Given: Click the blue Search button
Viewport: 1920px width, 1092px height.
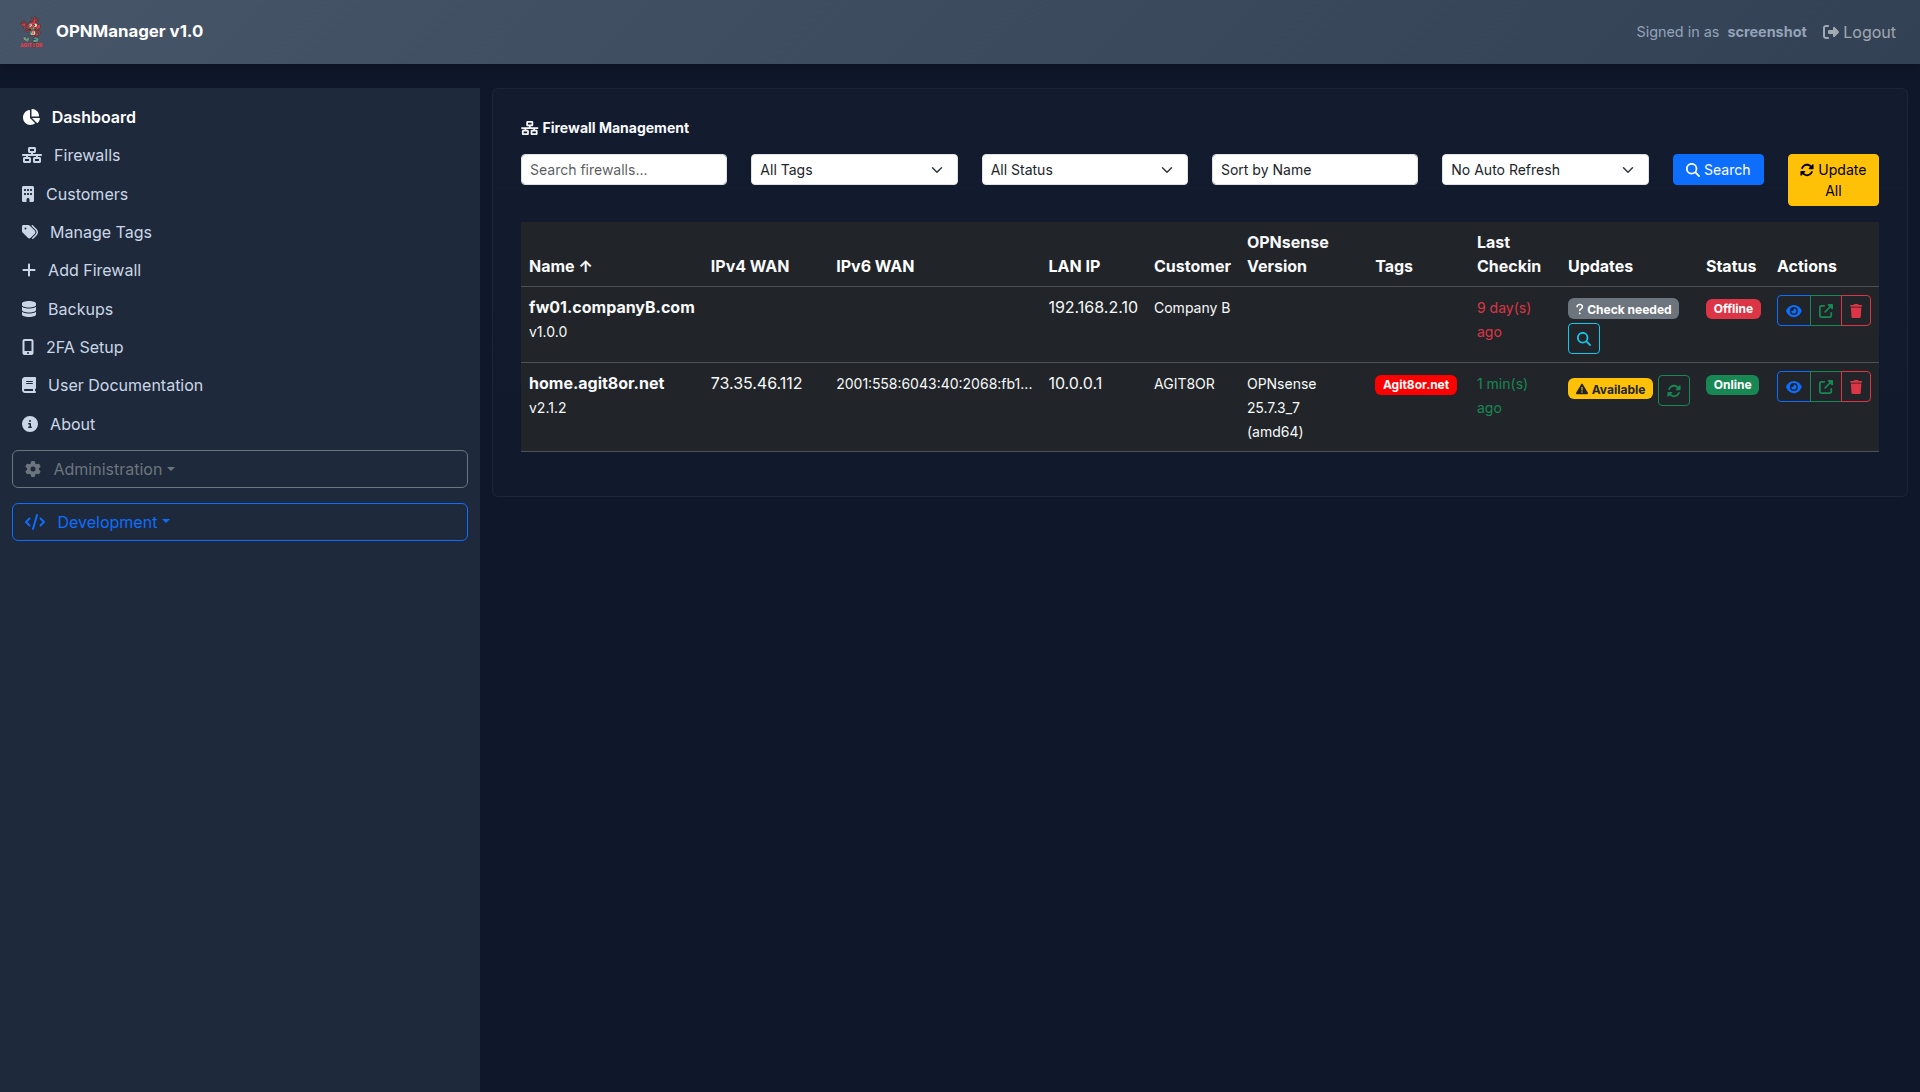Looking at the screenshot, I should point(1718,170).
